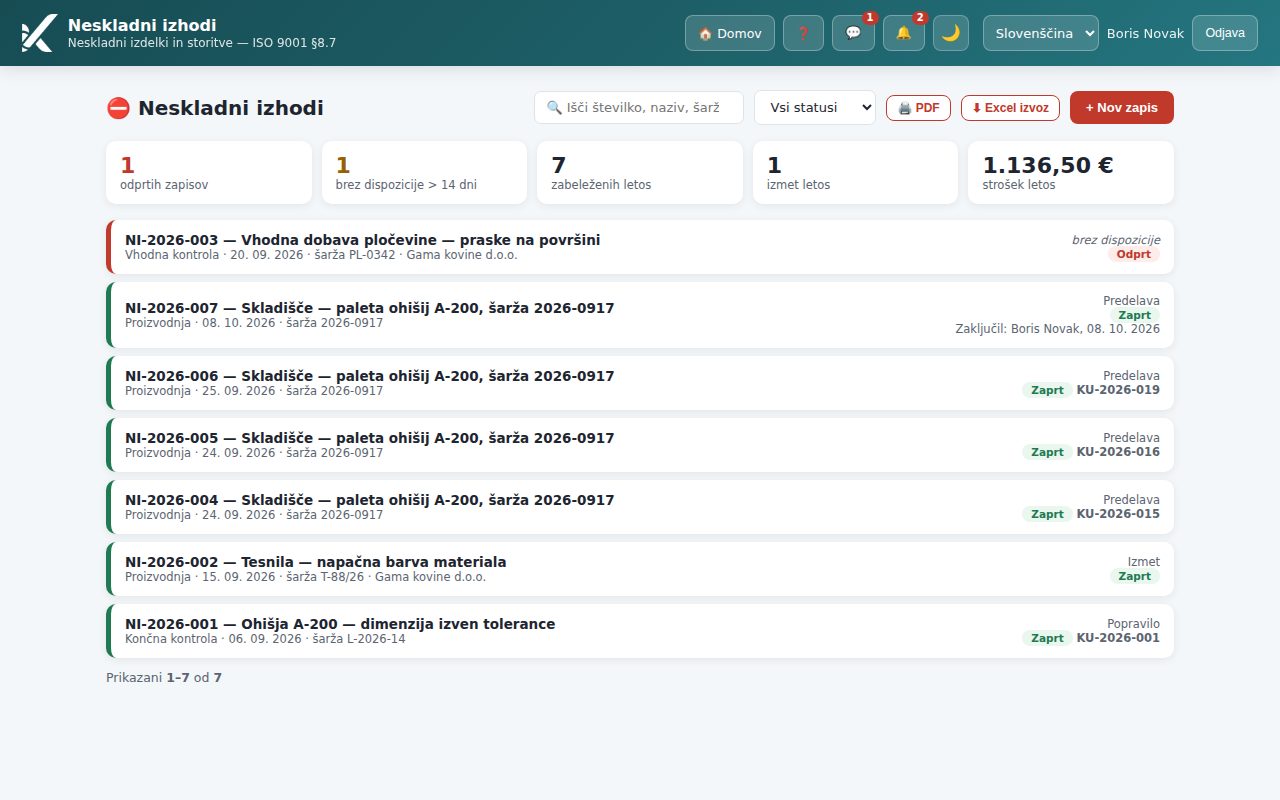
Task: Click the odprtih zapisov summary card
Action: coord(209,172)
